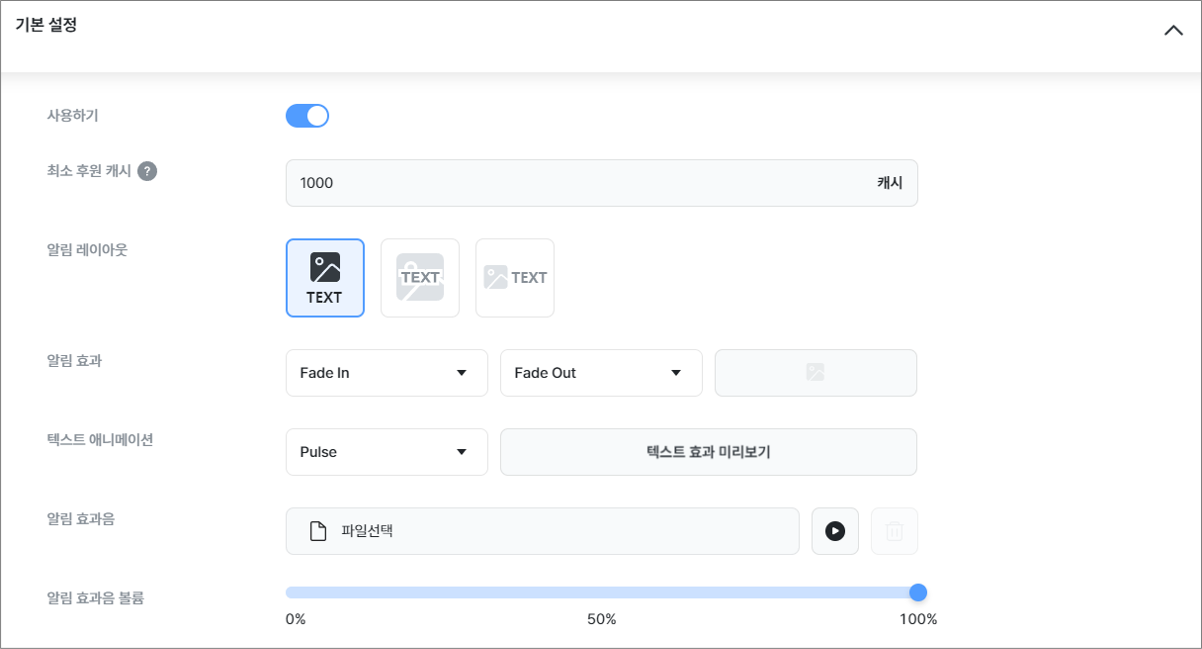Play the alert sound effect

tap(835, 531)
